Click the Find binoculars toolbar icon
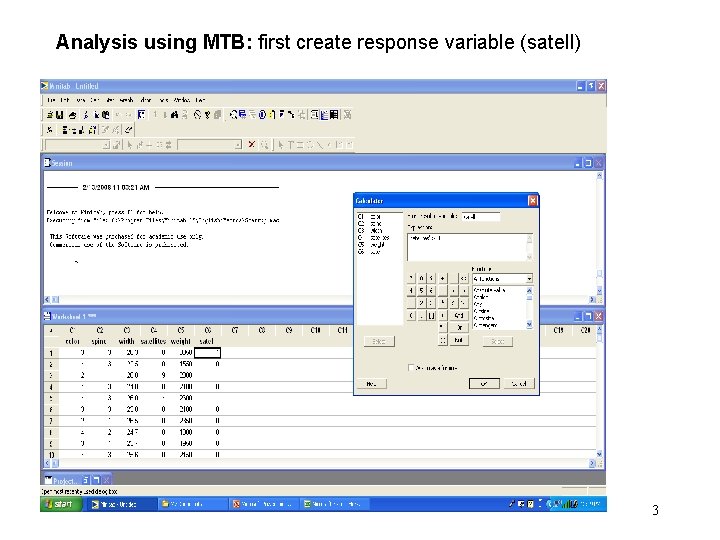 click(174, 115)
